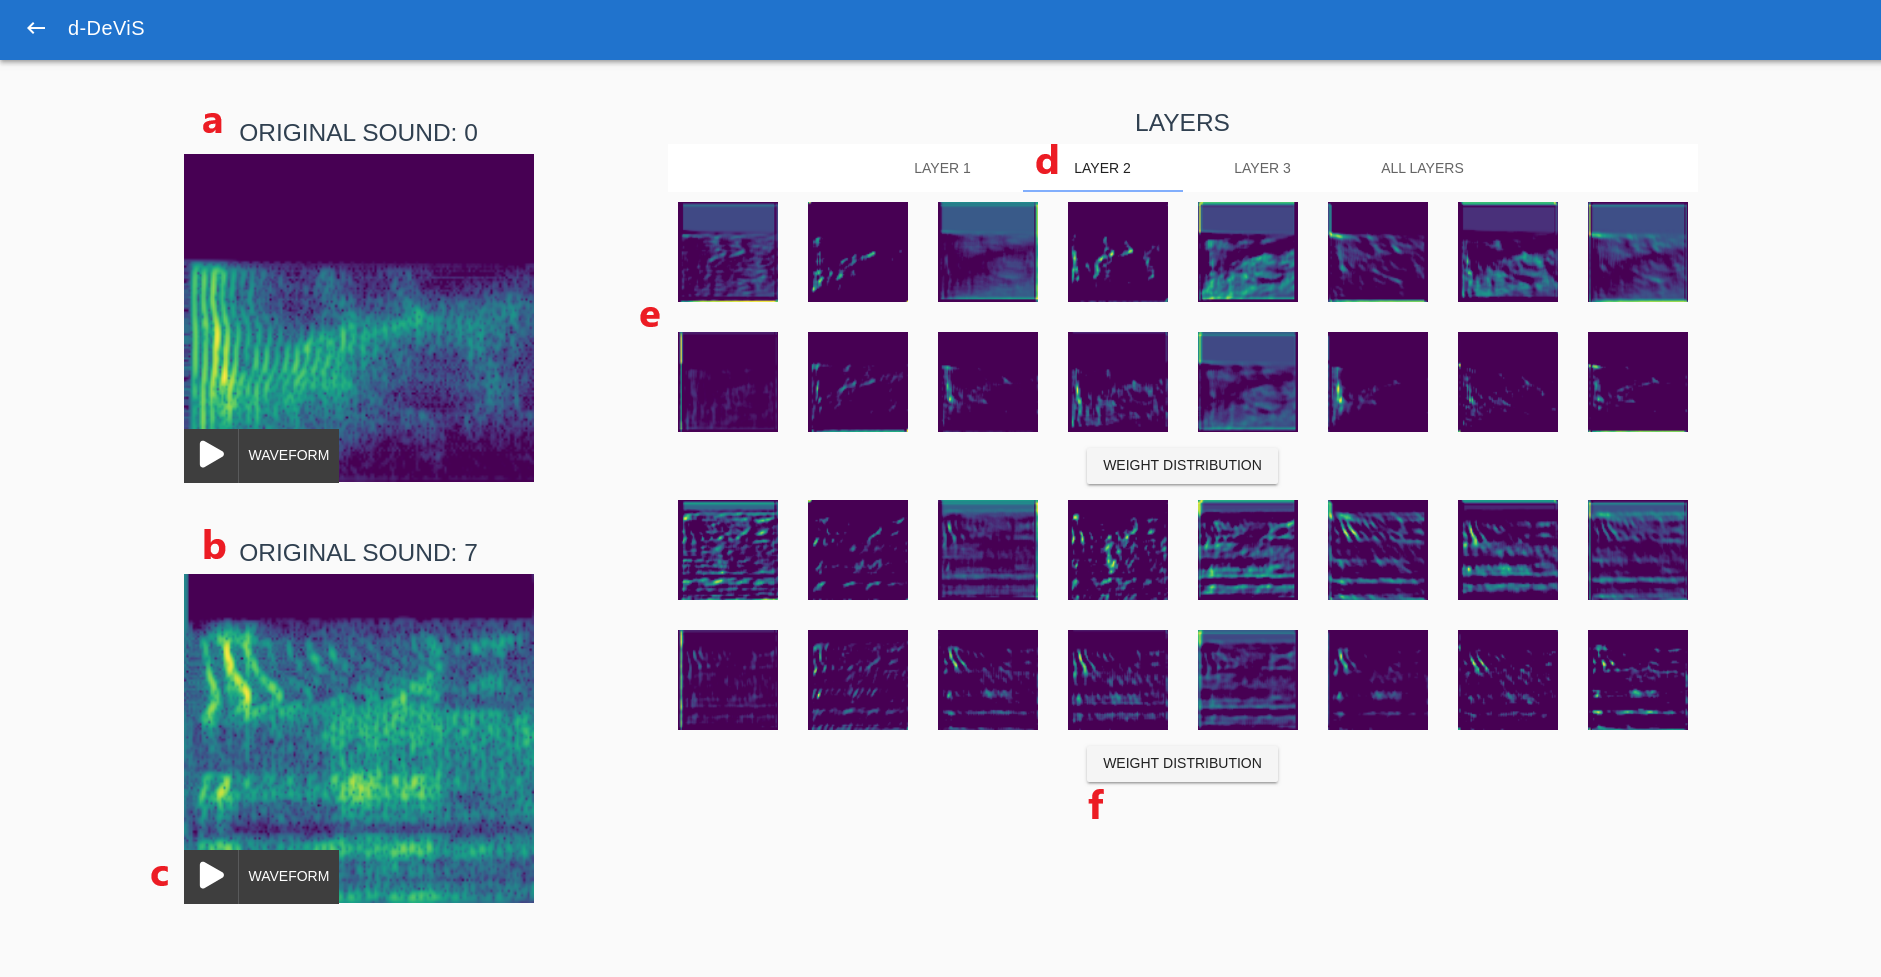Select fourth feature map in sound 7's top row
The image size is (1881, 977).
(1118, 550)
